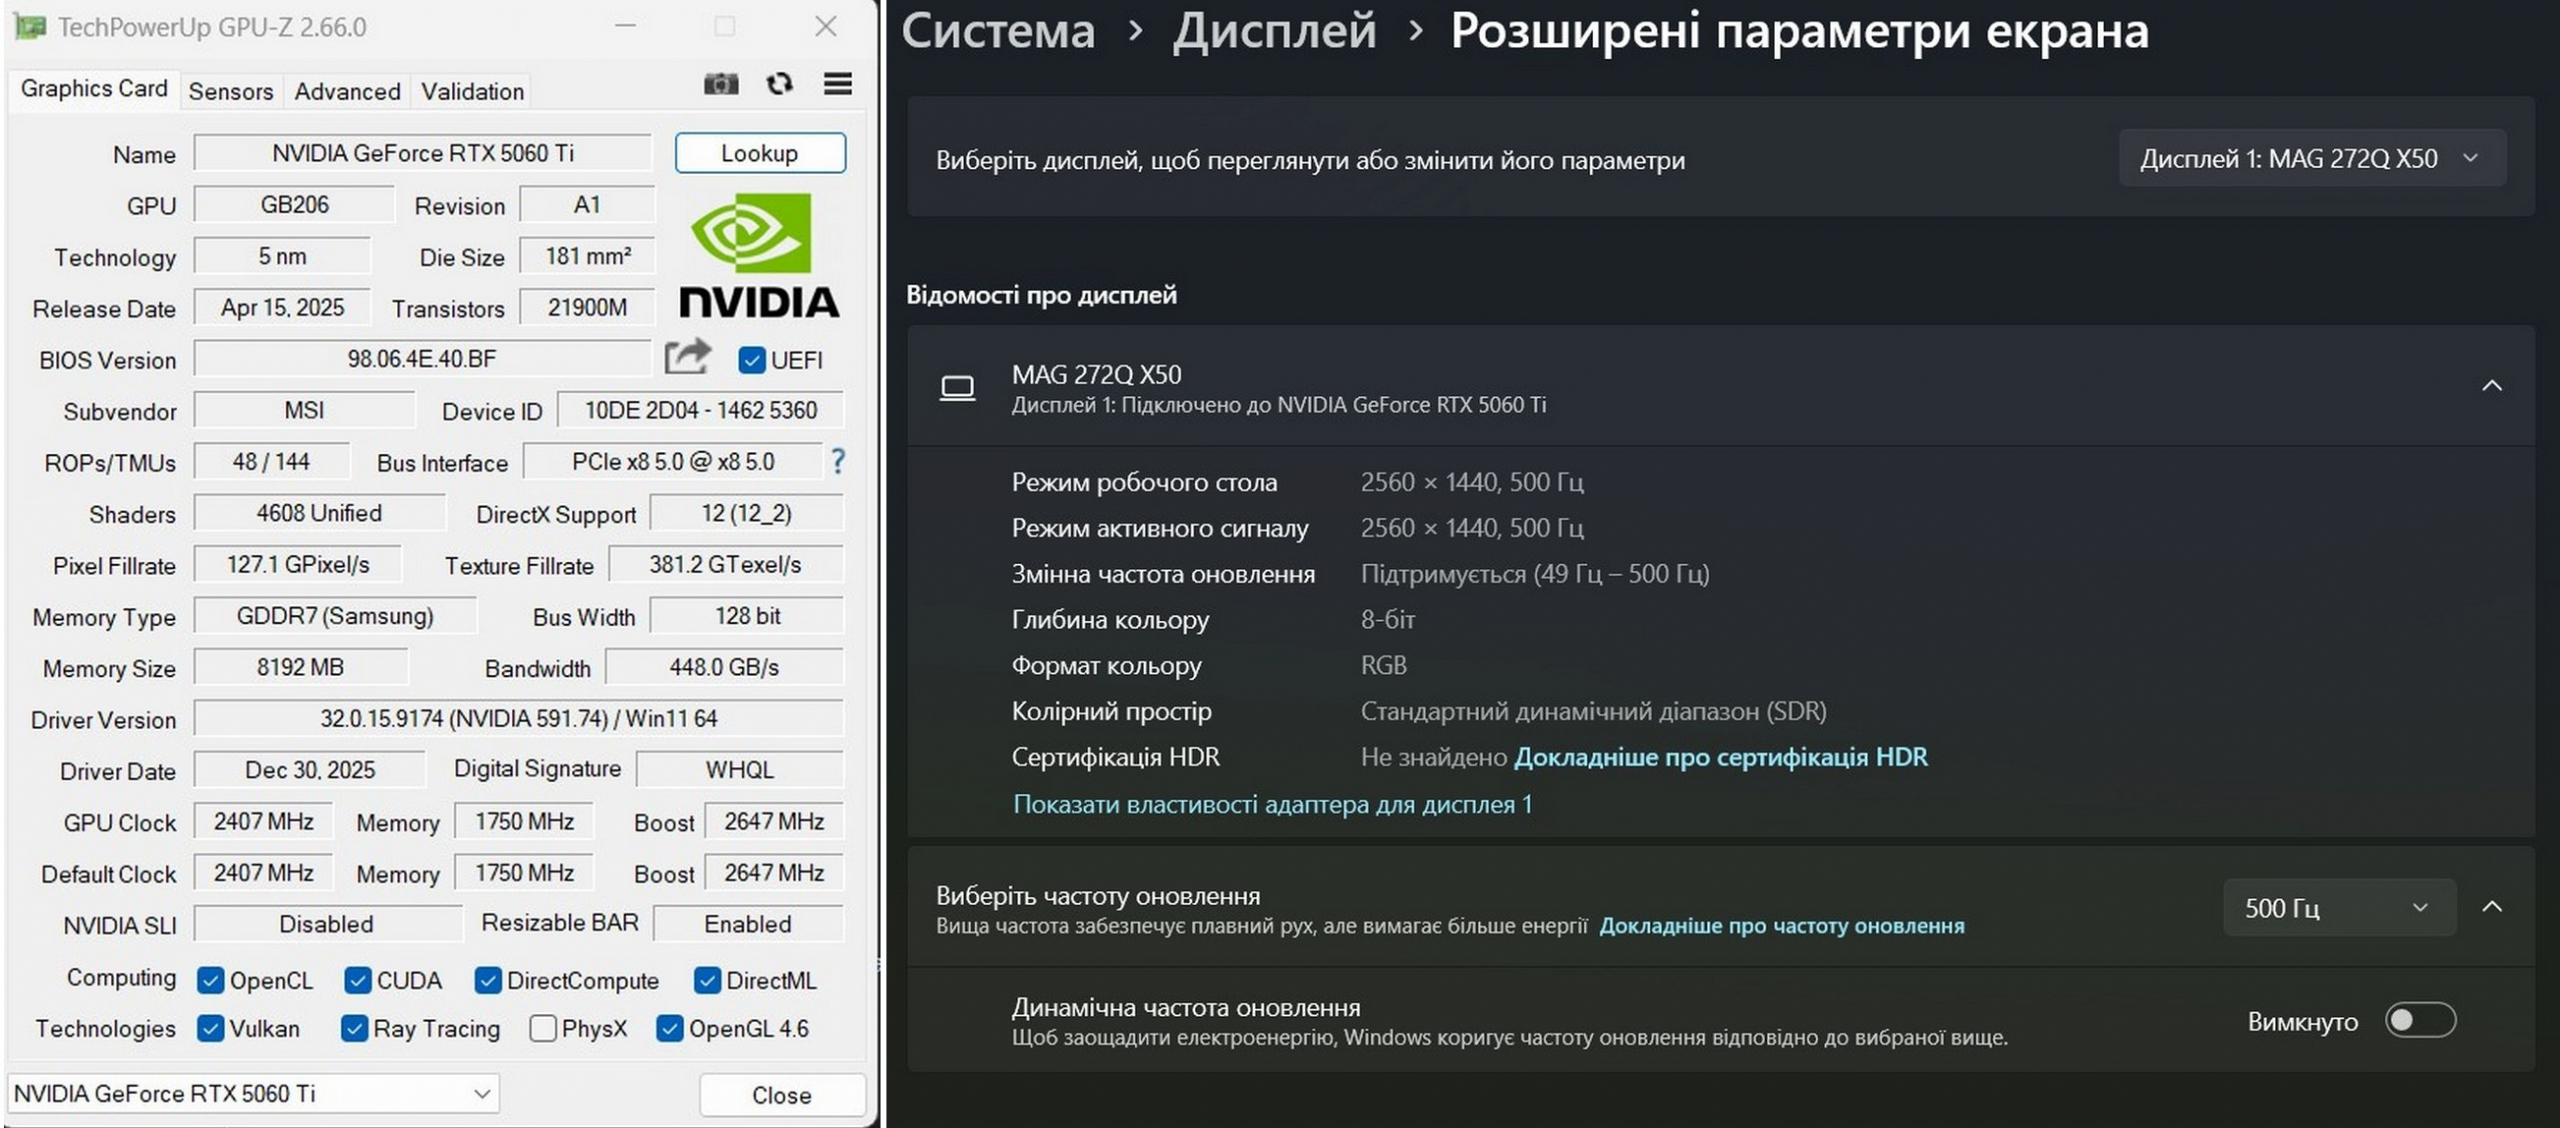The height and width of the screenshot is (1128, 2560).
Task: Go to Дисплей in the breadcrumb
Action: [1274, 31]
